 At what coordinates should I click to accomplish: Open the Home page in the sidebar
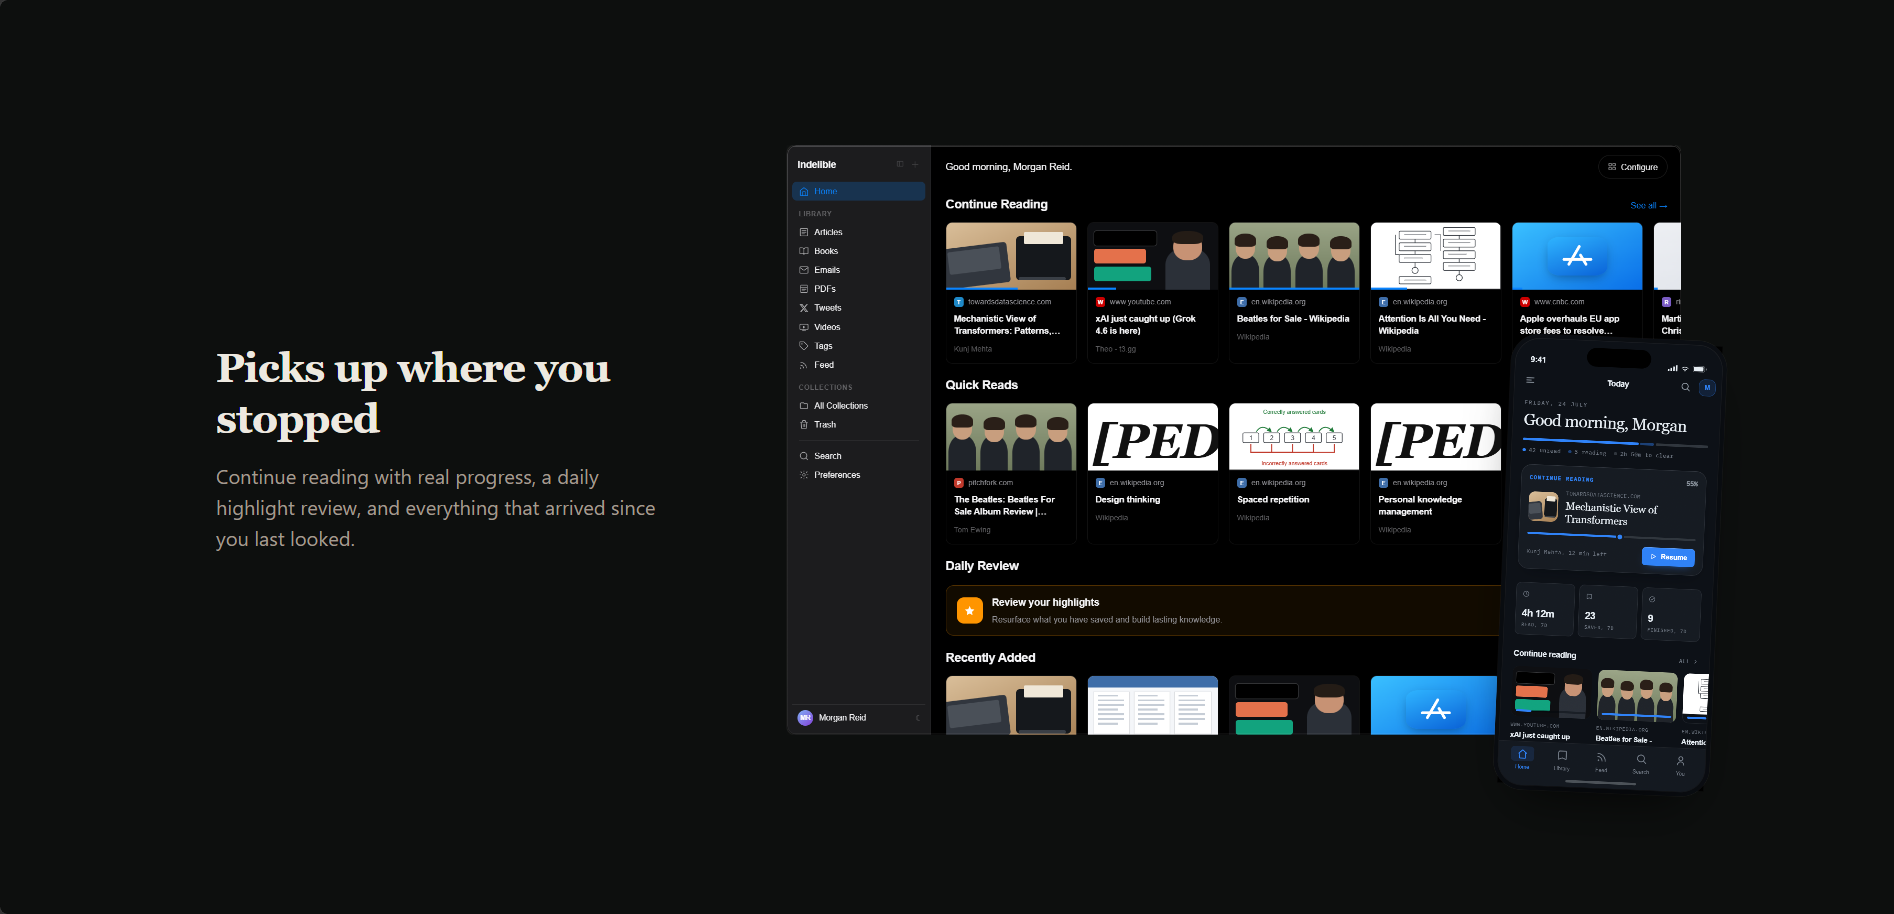tap(858, 191)
